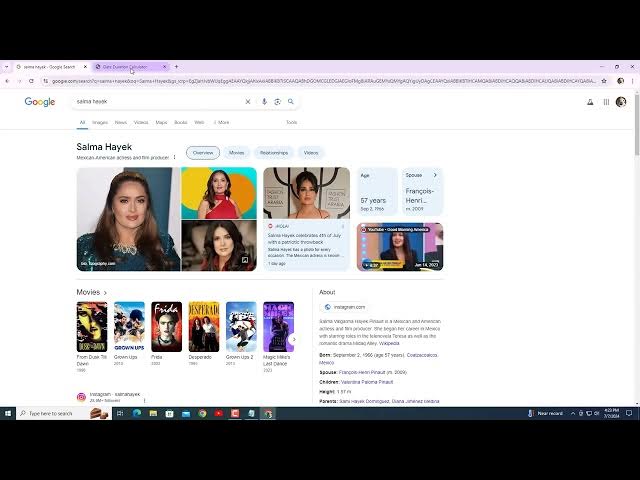Open the search Tools options
The width and height of the screenshot is (640, 480).
tap(291, 122)
